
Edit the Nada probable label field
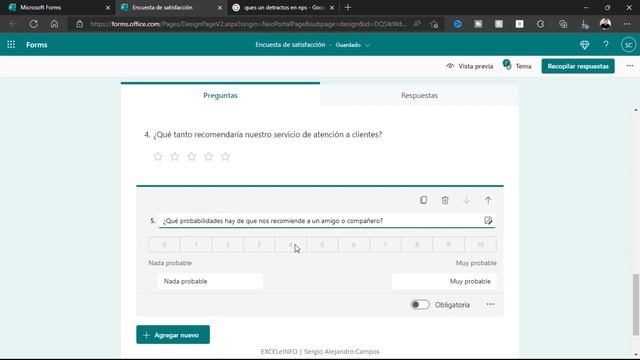(210, 281)
